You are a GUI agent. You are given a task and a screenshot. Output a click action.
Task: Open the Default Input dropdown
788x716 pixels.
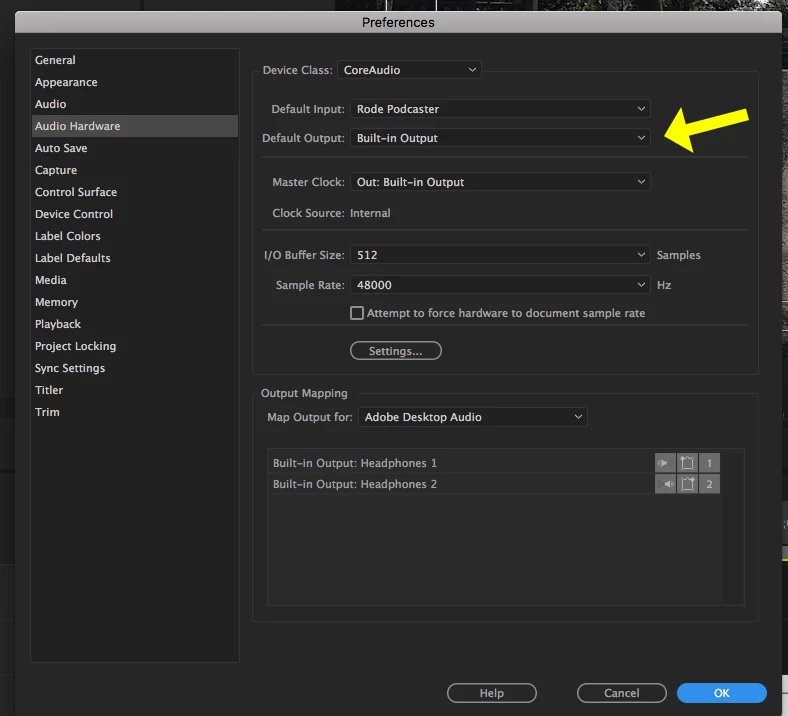coord(500,109)
